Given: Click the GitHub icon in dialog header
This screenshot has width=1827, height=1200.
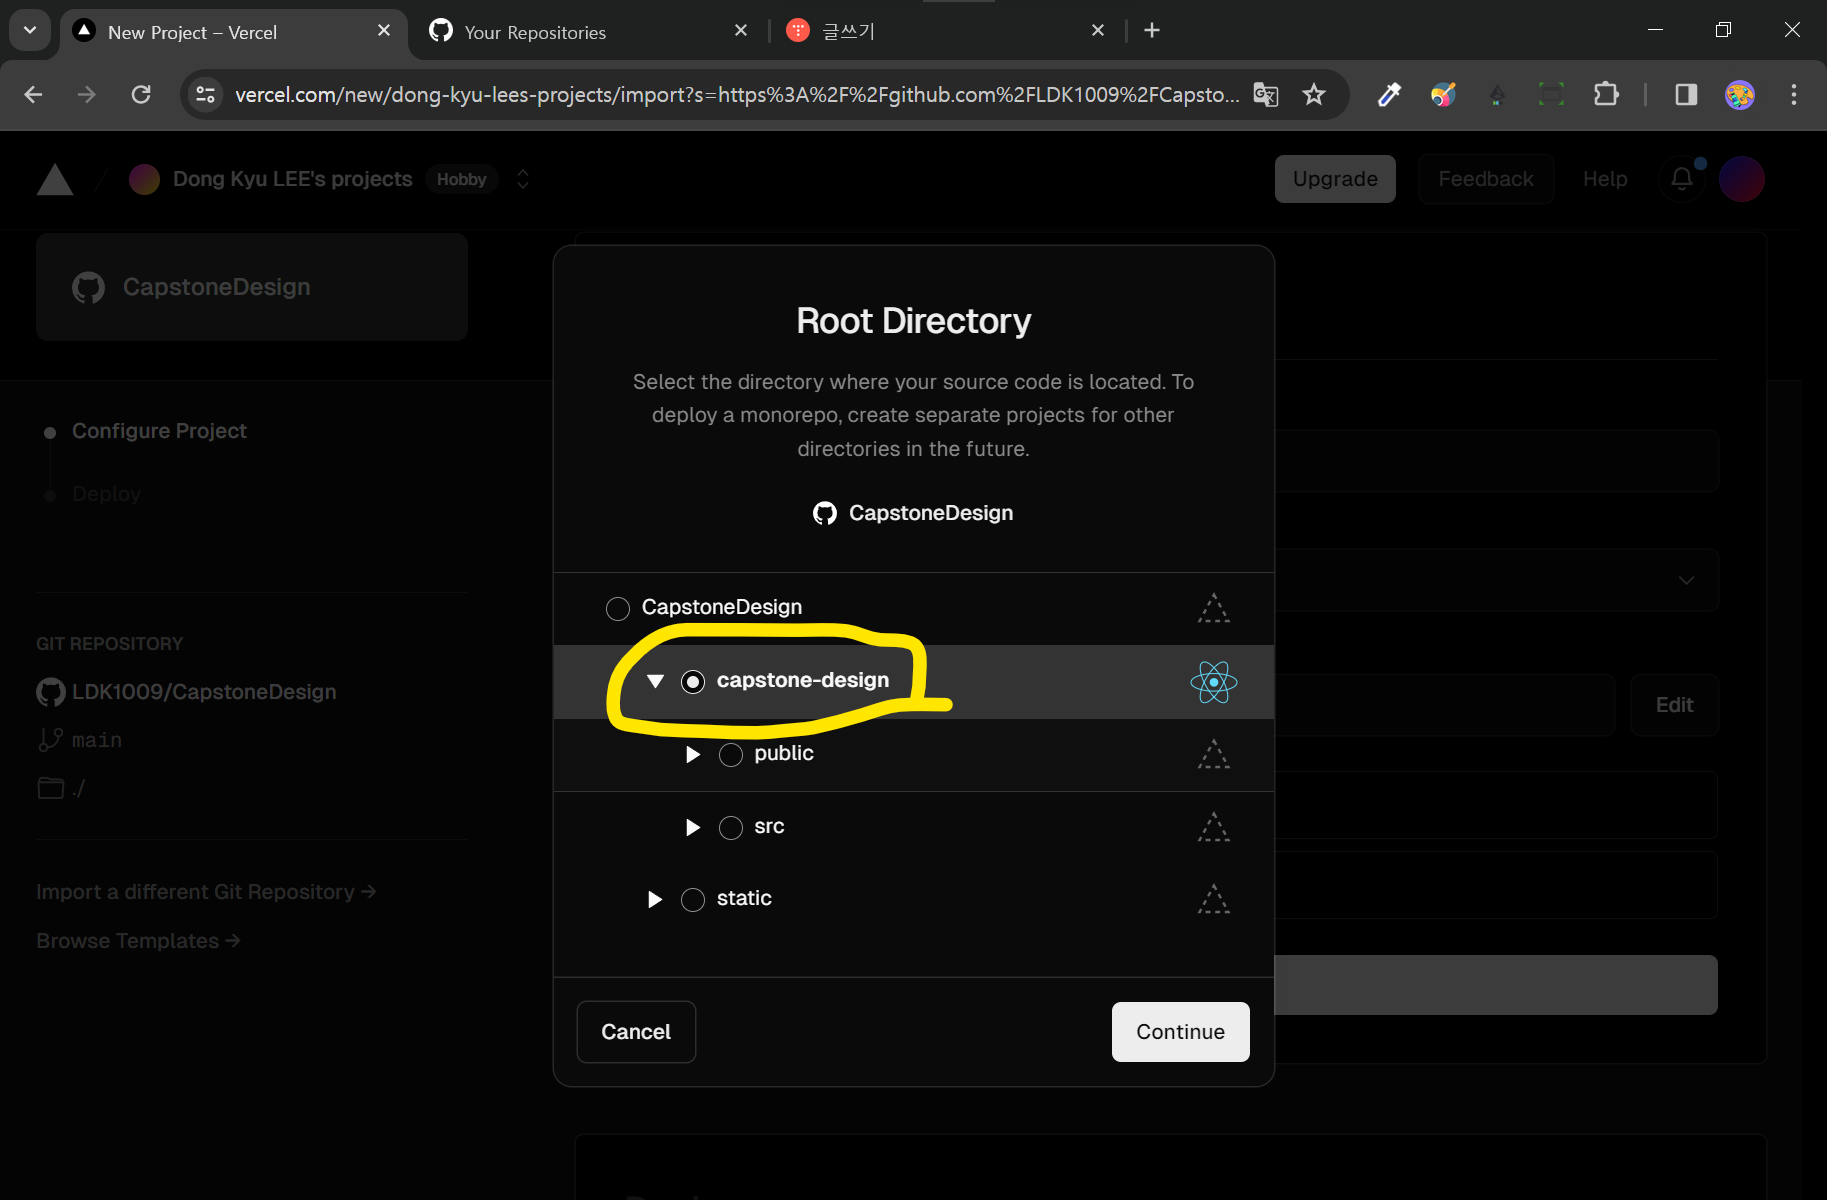Looking at the screenshot, I should click(825, 513).
